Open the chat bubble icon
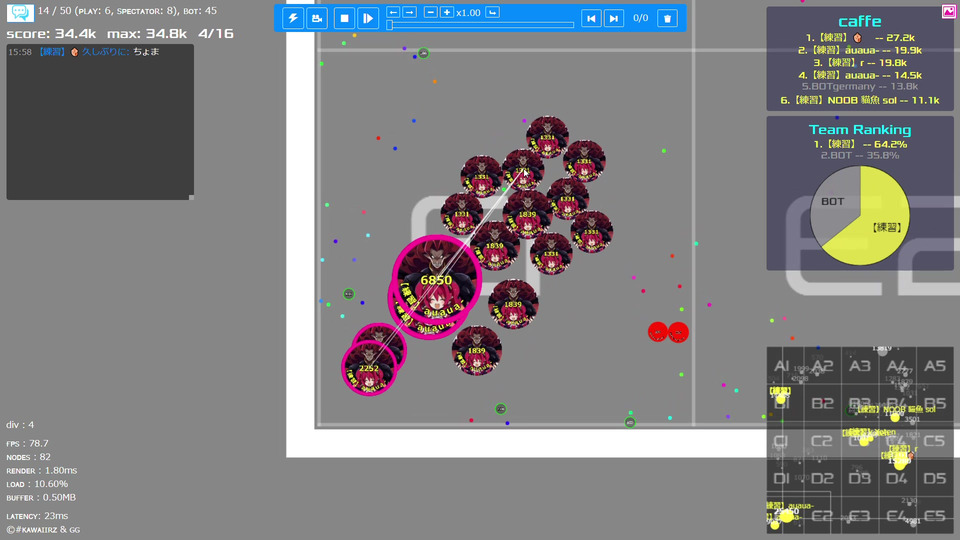 pos(20,12)
